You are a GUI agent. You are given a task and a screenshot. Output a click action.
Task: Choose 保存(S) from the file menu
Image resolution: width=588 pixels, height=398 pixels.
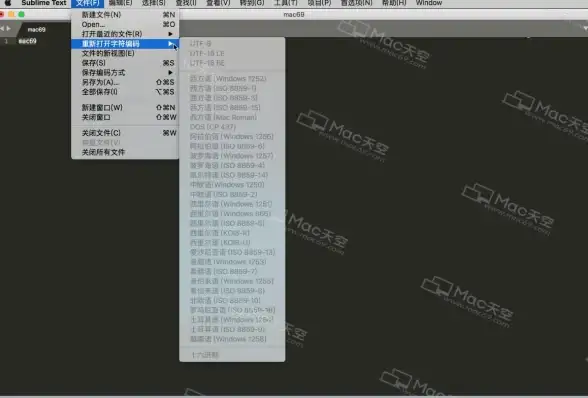125,63
